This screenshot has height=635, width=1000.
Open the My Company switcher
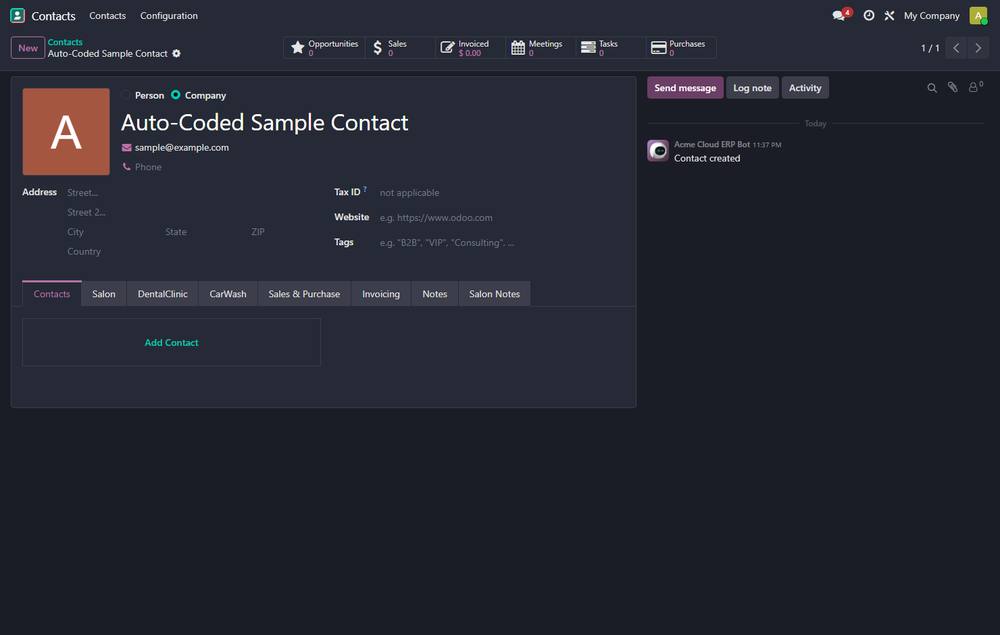(x=931, y=15)
